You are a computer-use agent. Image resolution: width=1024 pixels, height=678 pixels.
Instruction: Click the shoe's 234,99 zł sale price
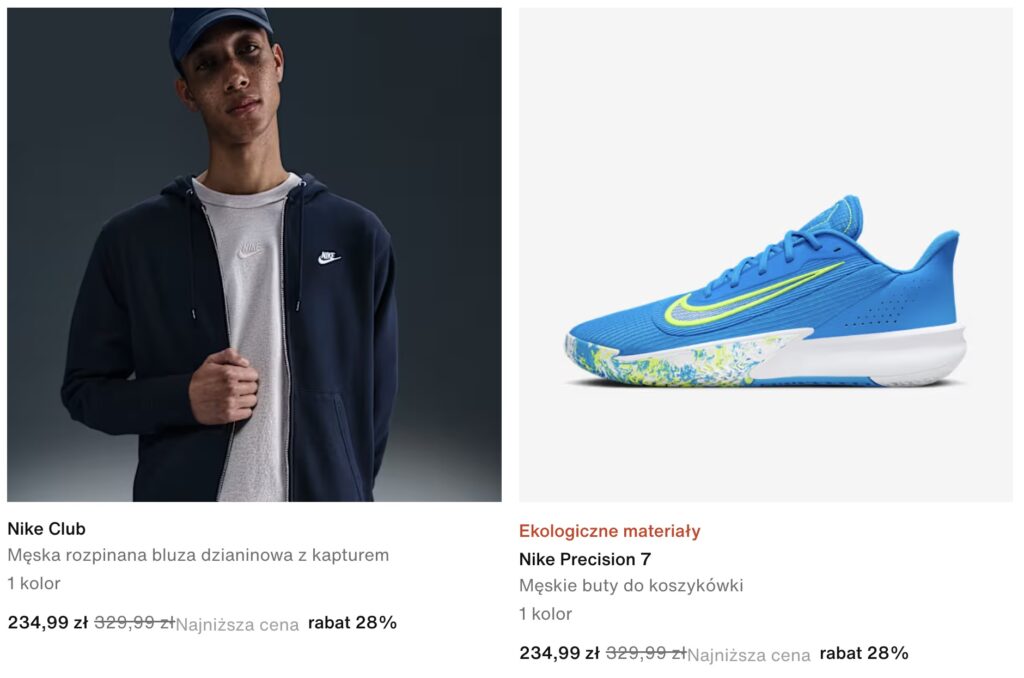click(559, 653)
